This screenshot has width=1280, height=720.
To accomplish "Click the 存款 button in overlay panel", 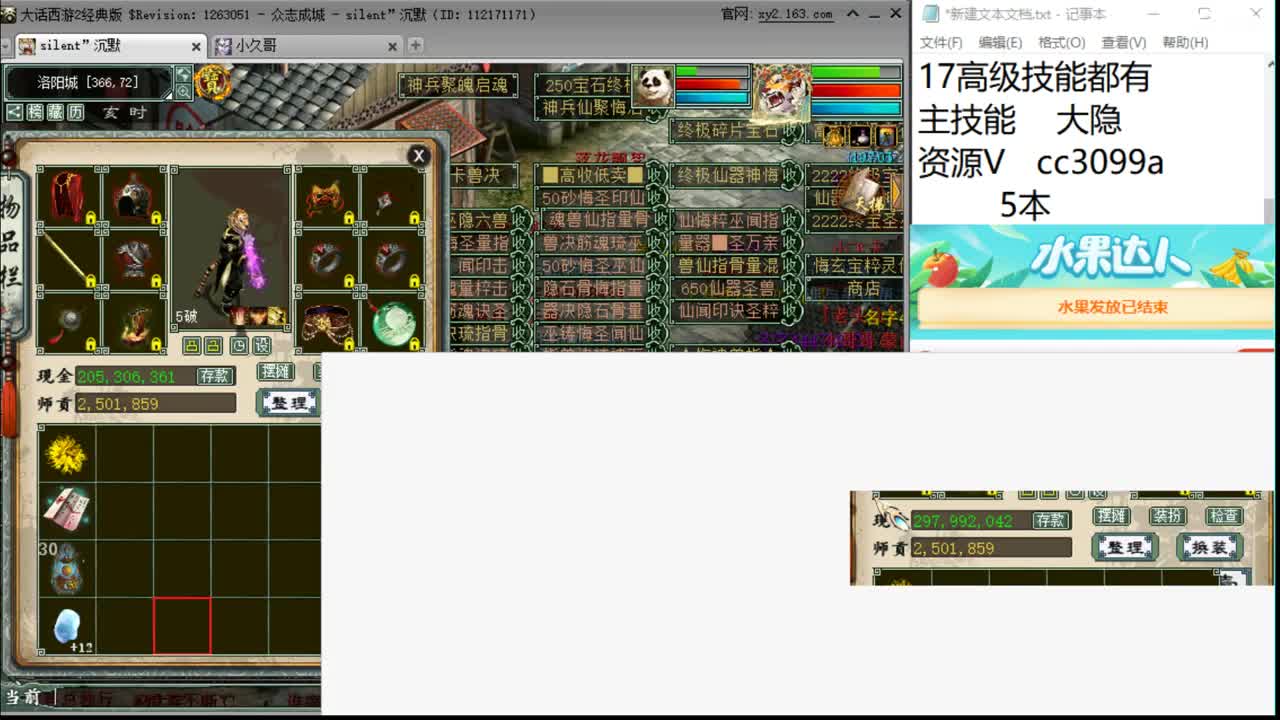I will click(x=1051, y=520).
